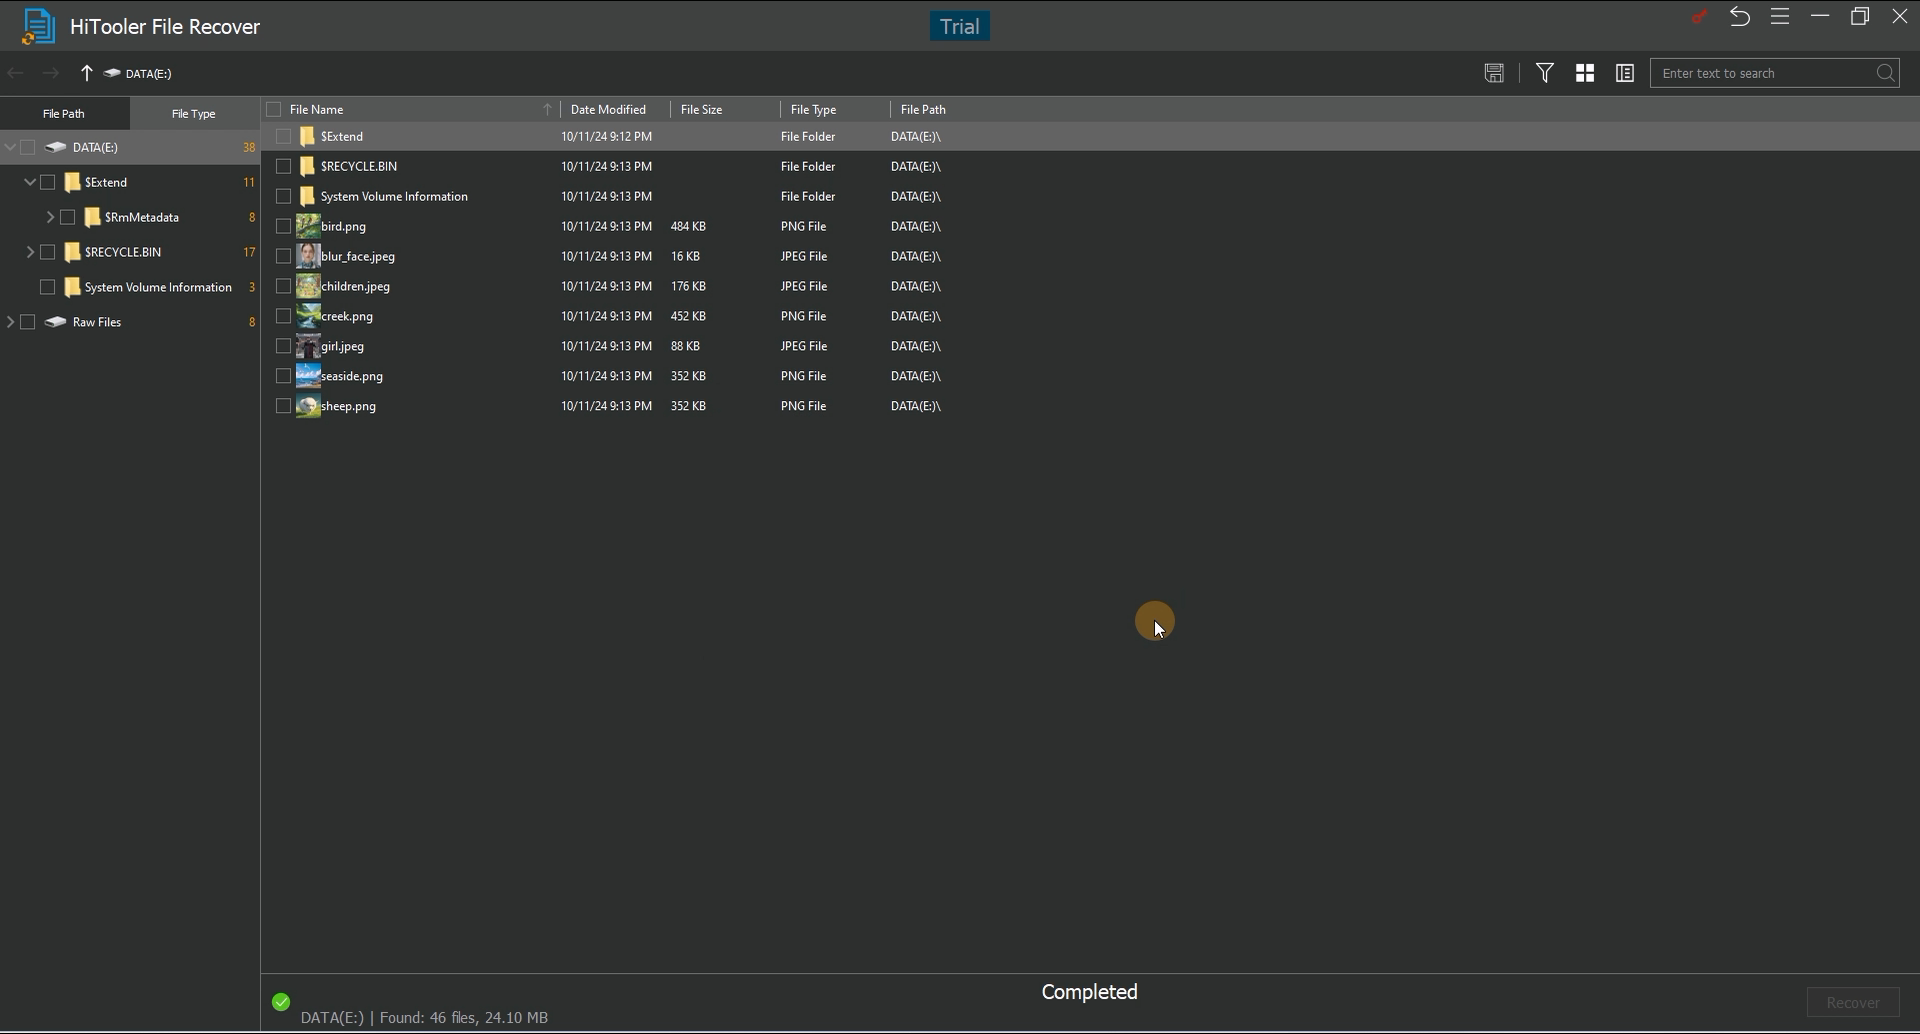
Task: Click inside the search text field
Action: (x=1760, y=72)
